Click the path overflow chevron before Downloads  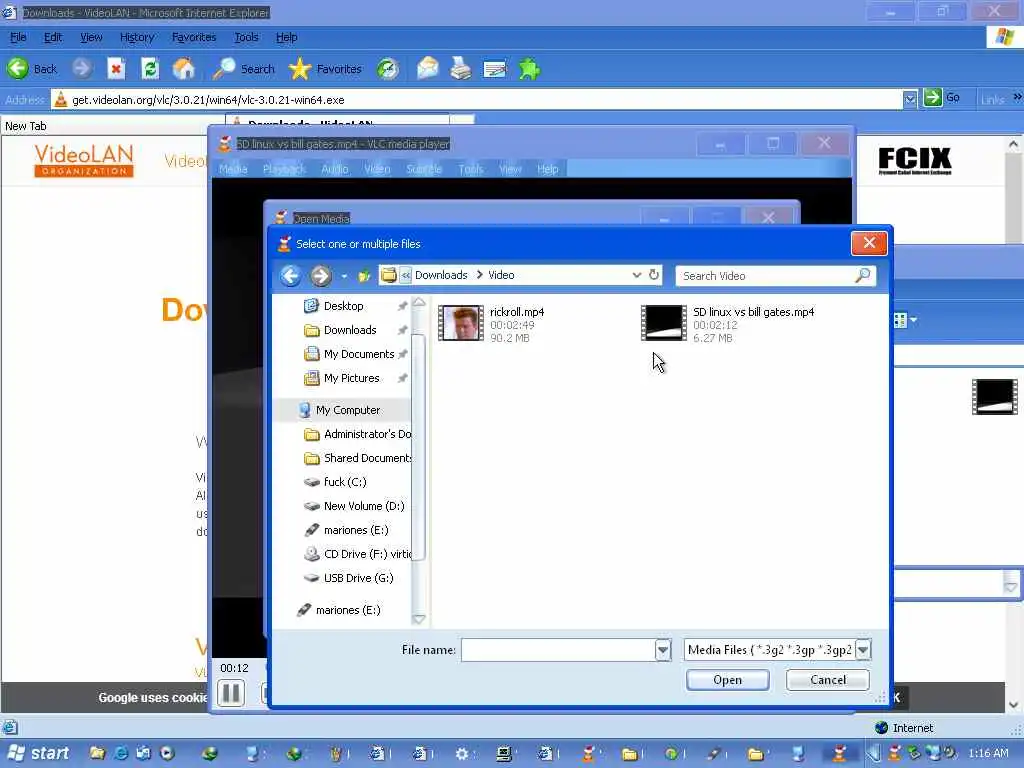(x=406, y=275)
